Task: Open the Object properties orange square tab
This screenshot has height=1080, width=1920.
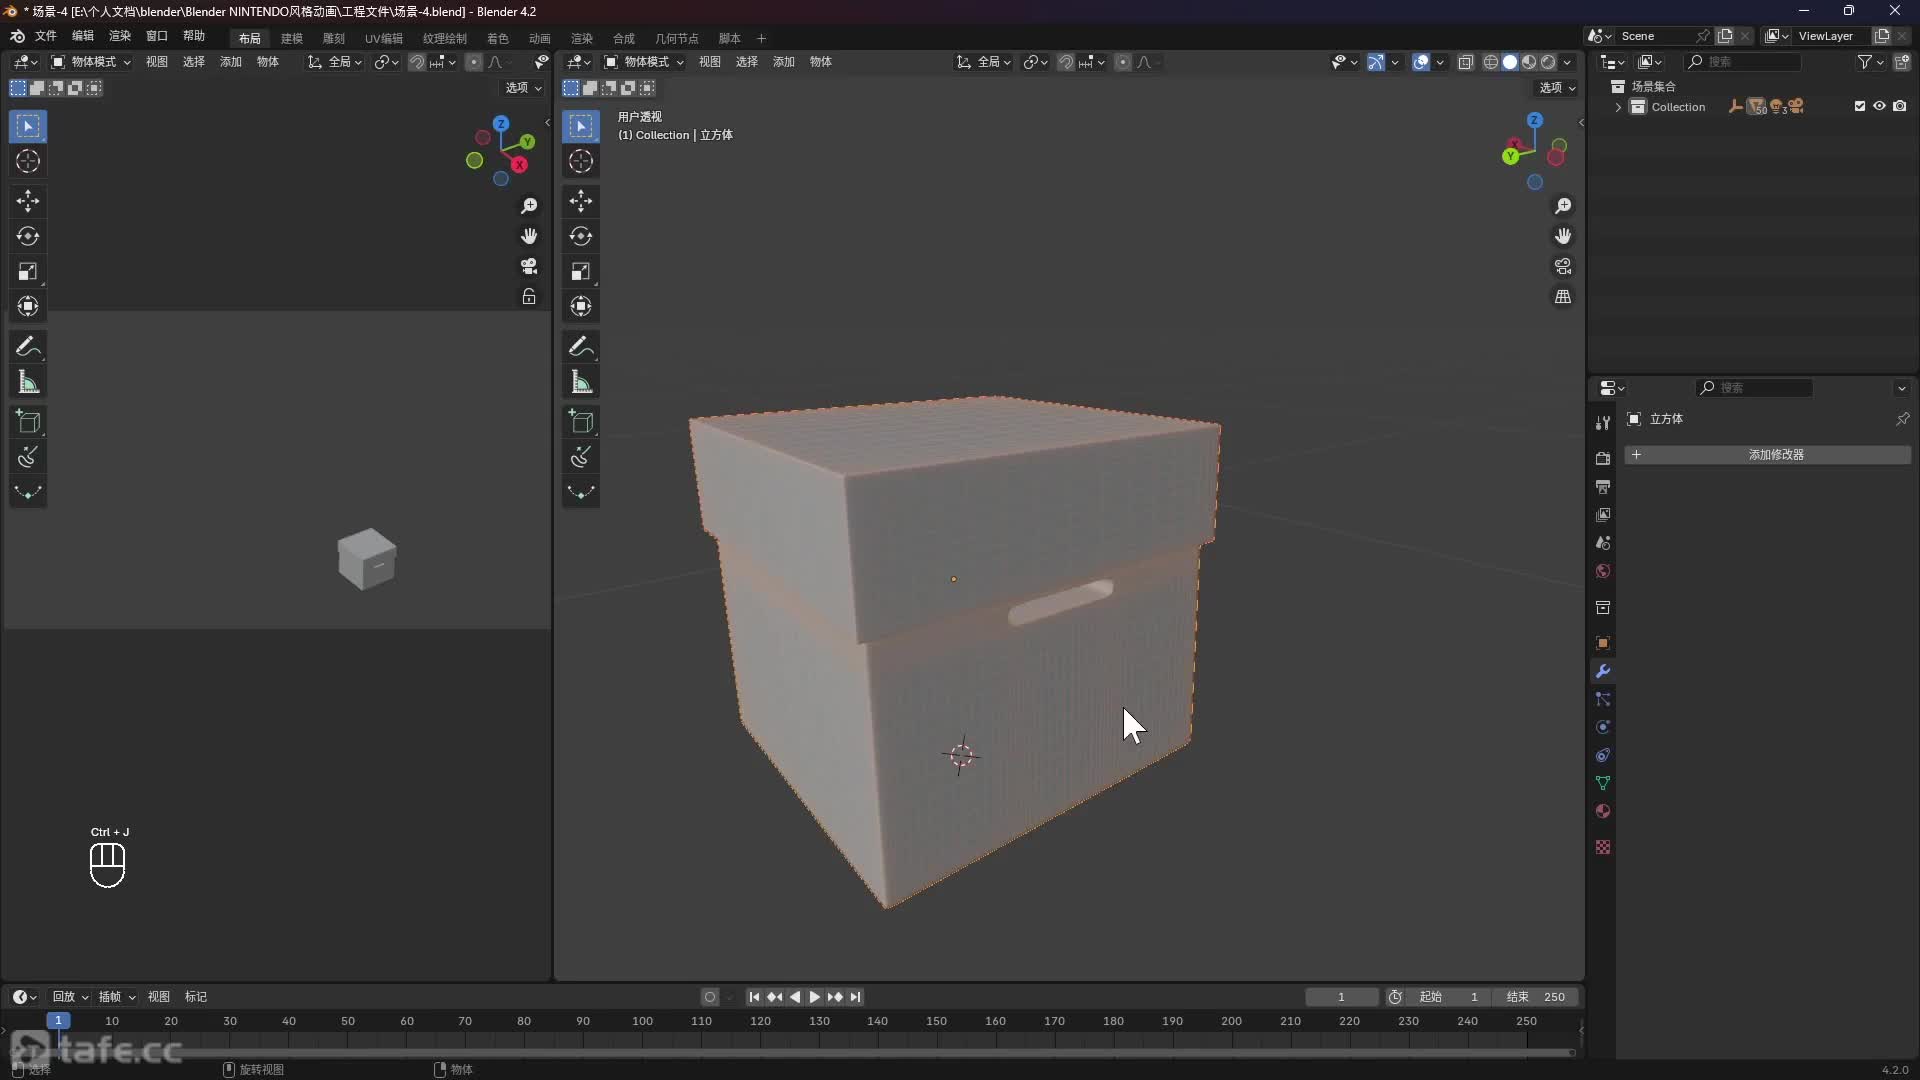Action: pyautogui.click(x=1603, y=643)
